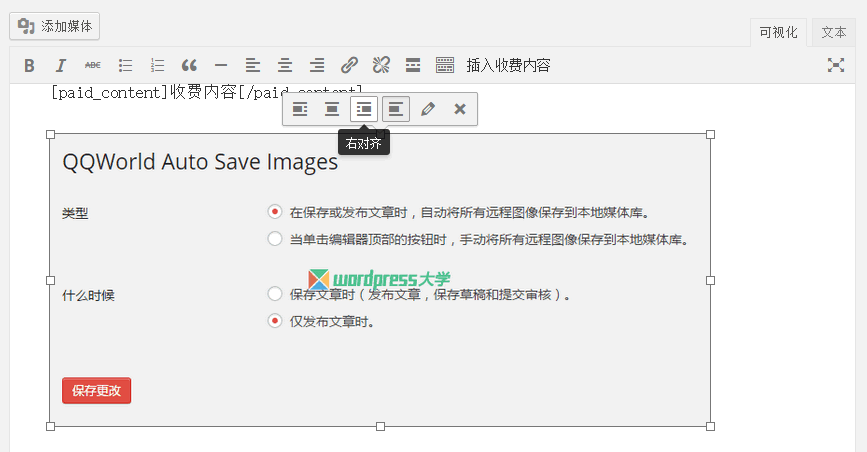
Task: Click the 添加媒体 add media button
Action: (54, 26)
